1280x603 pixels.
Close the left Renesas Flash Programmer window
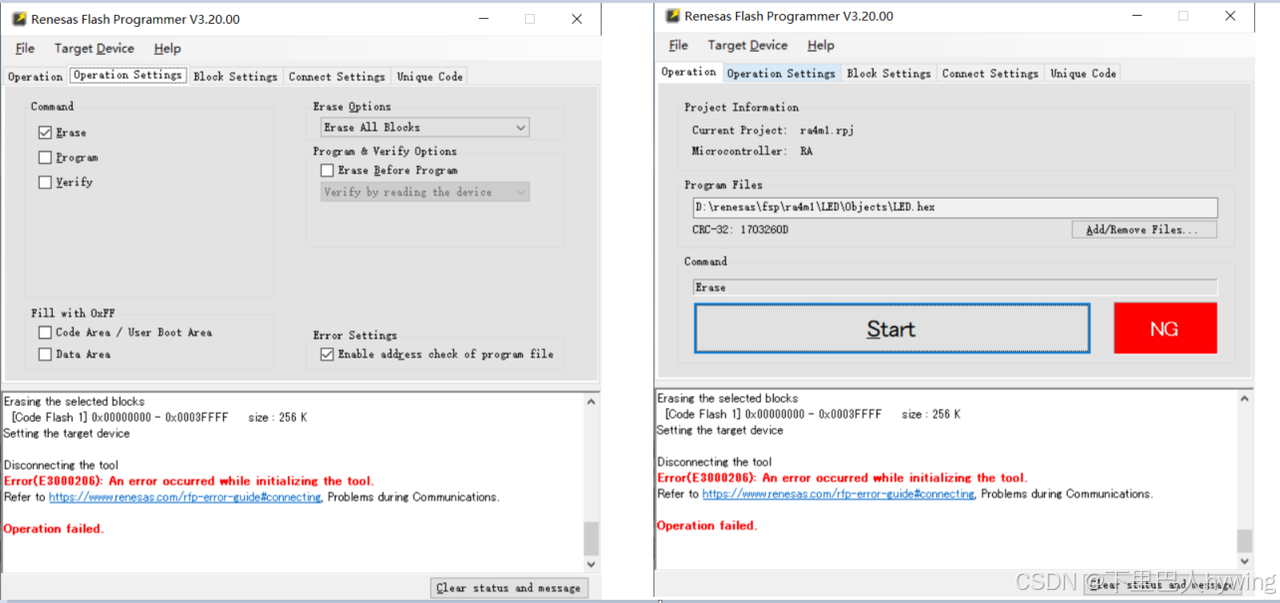point(577,19)
